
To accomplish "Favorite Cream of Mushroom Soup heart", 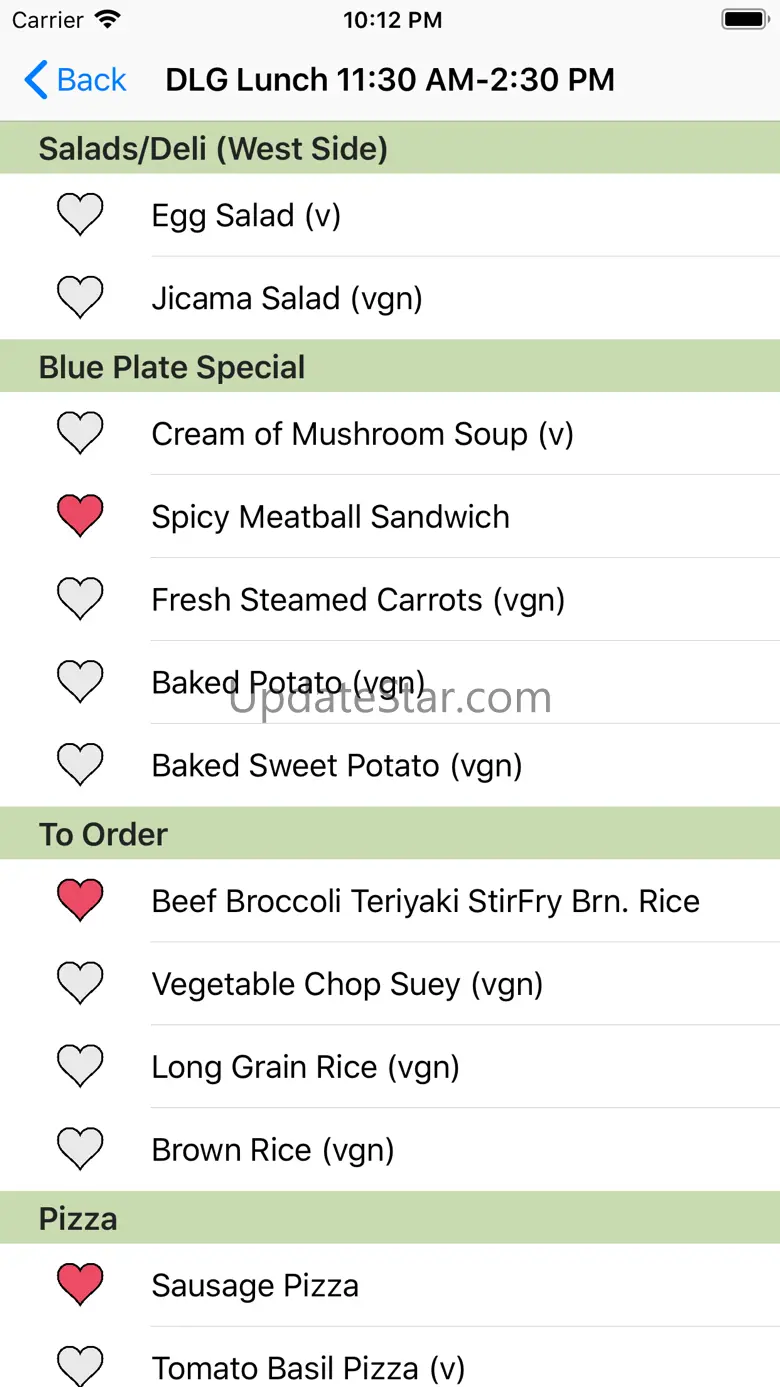I will (x=80, y=434).
